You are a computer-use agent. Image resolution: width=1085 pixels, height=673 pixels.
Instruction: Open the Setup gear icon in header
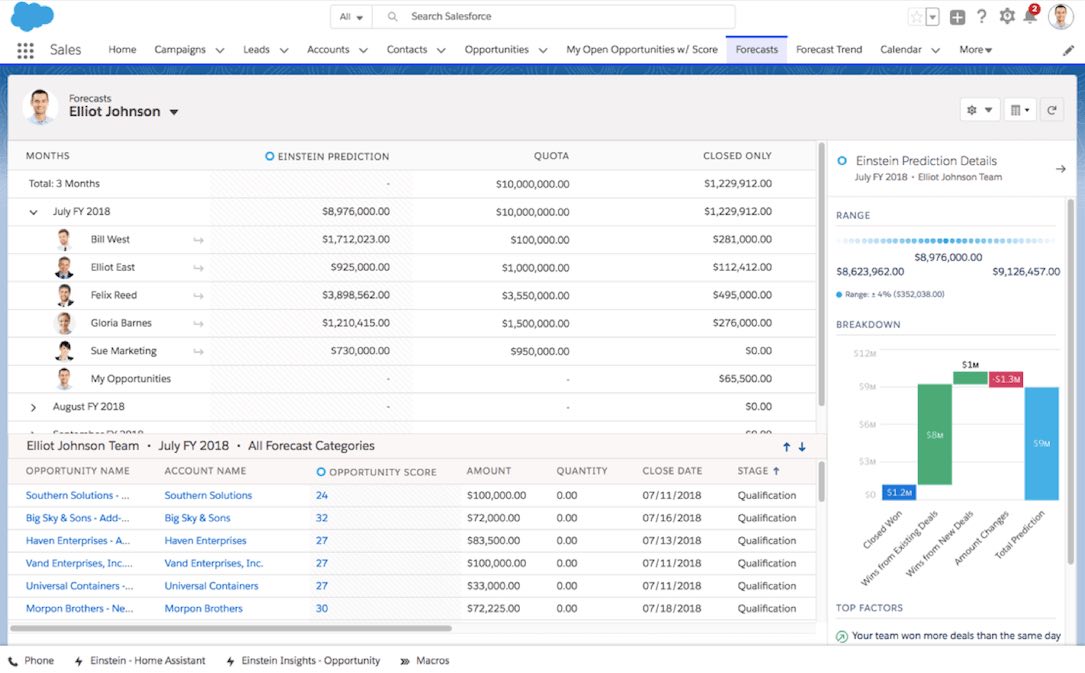pos(1006,17)
